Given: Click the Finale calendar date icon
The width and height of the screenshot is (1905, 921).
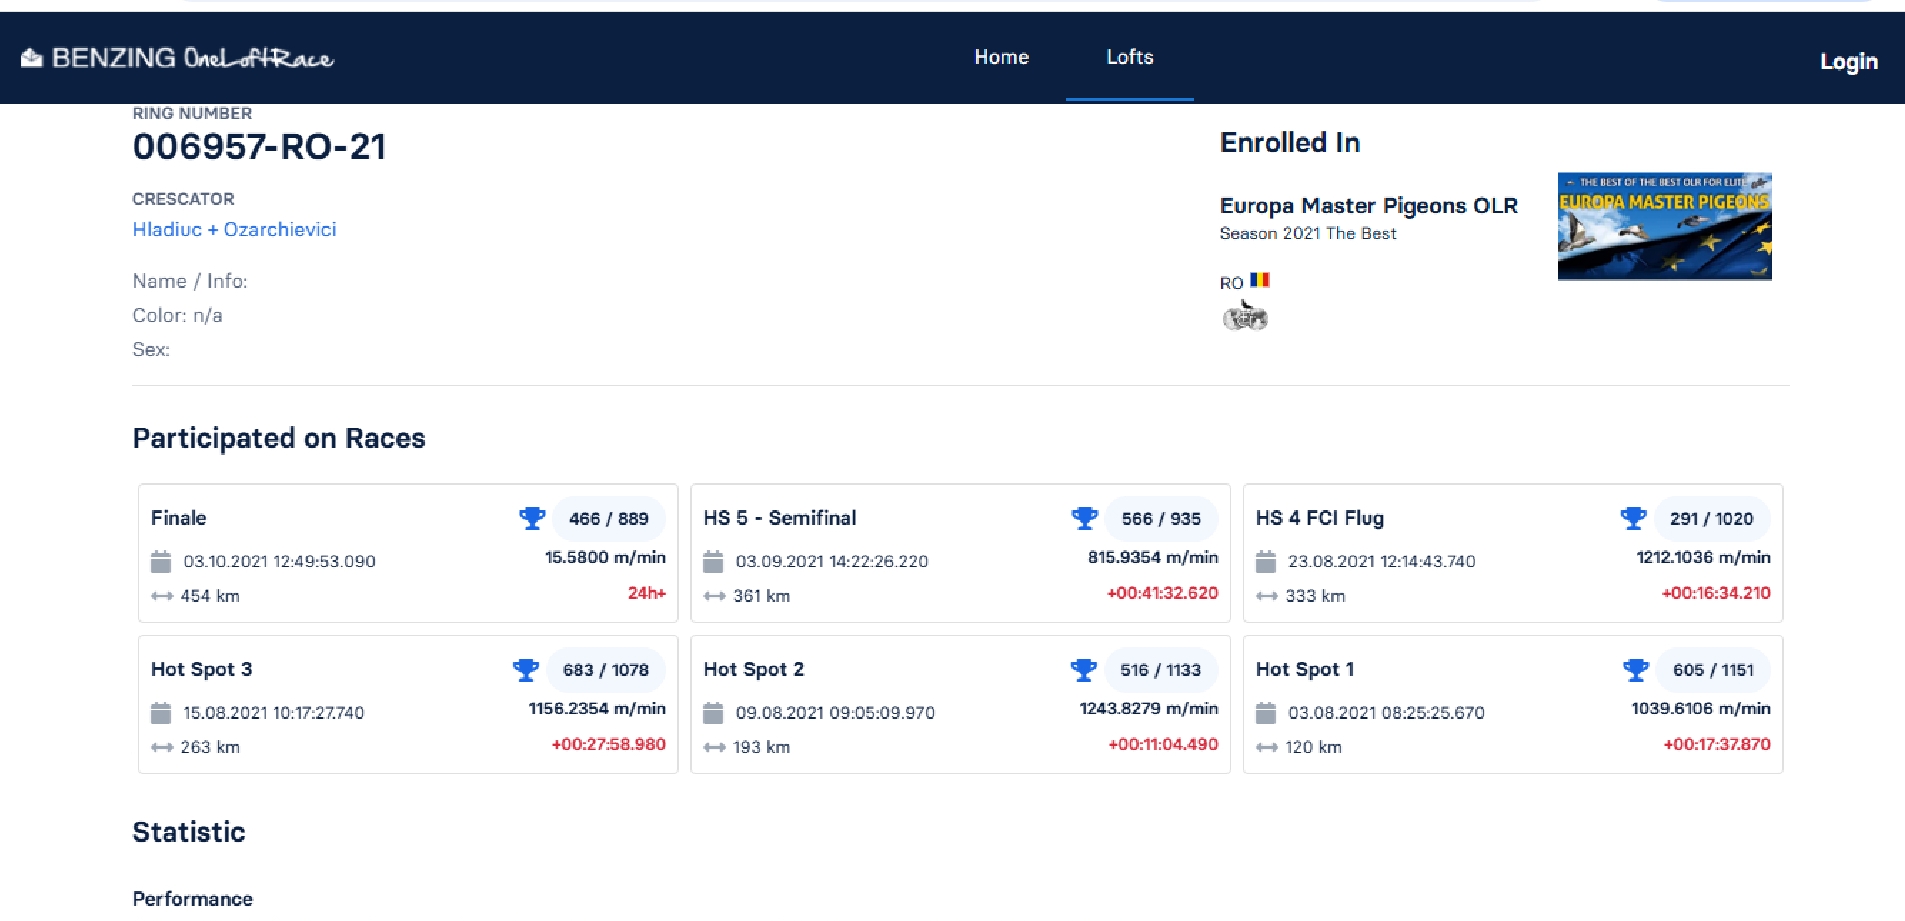Looking at the screenshot, I should [x=161, y=562].
